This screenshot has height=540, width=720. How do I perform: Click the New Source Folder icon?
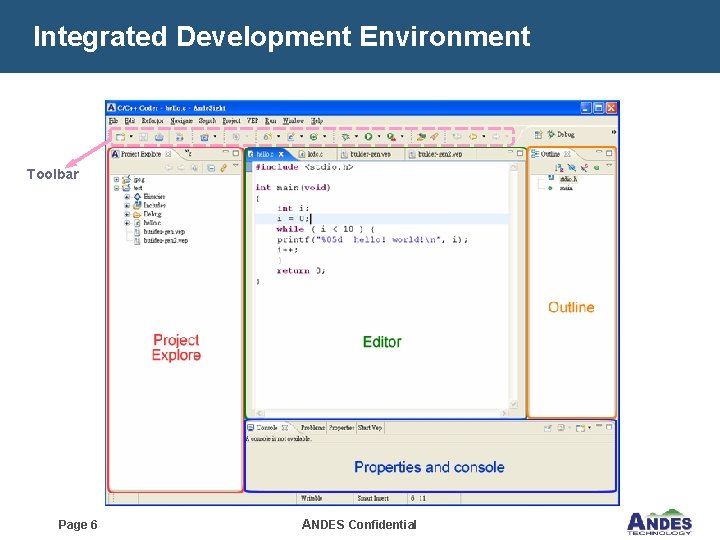click(291, 137)
